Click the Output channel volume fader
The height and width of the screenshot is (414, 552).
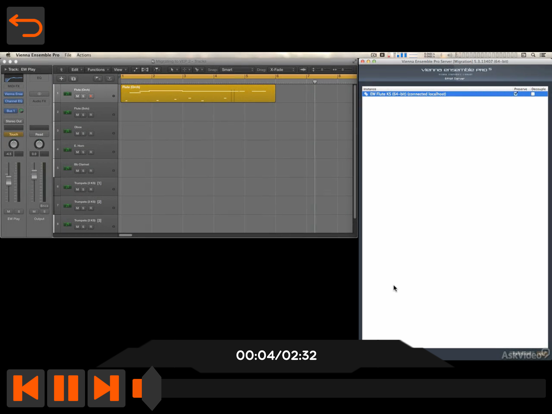click(34, 174)
